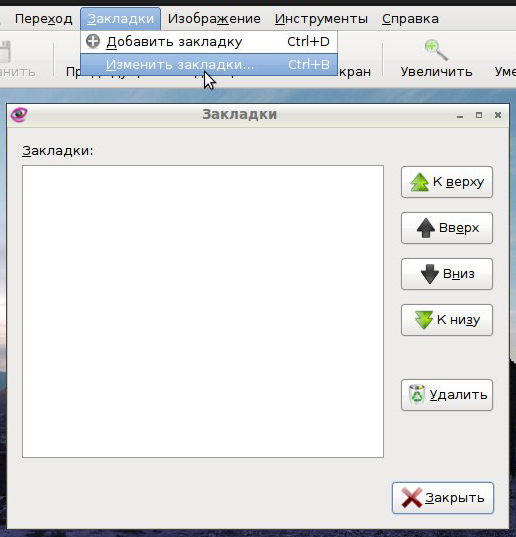
Task: Close the Закладки menu in menu bar
Action: point(121,18)
